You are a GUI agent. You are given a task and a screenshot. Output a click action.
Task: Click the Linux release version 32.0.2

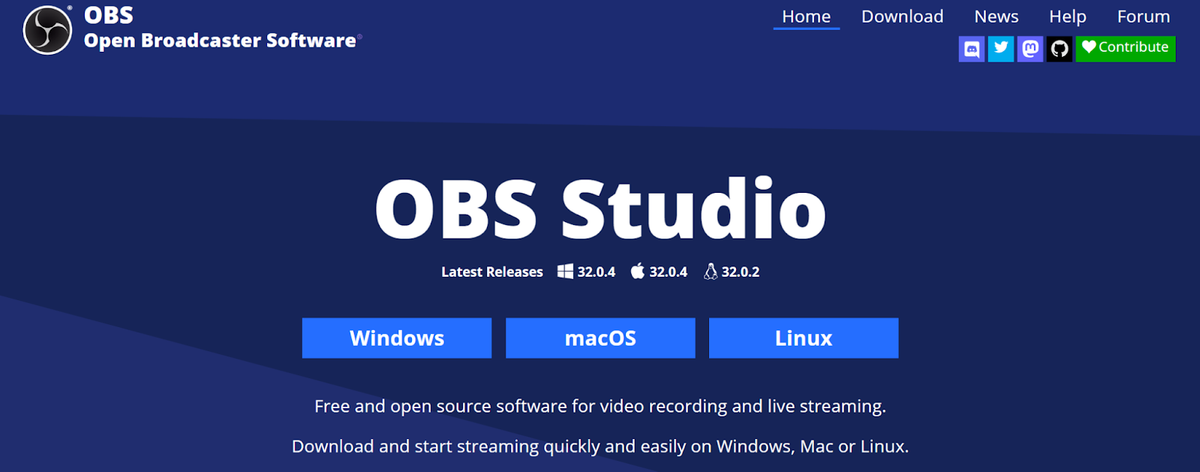(x=741, y=272)
